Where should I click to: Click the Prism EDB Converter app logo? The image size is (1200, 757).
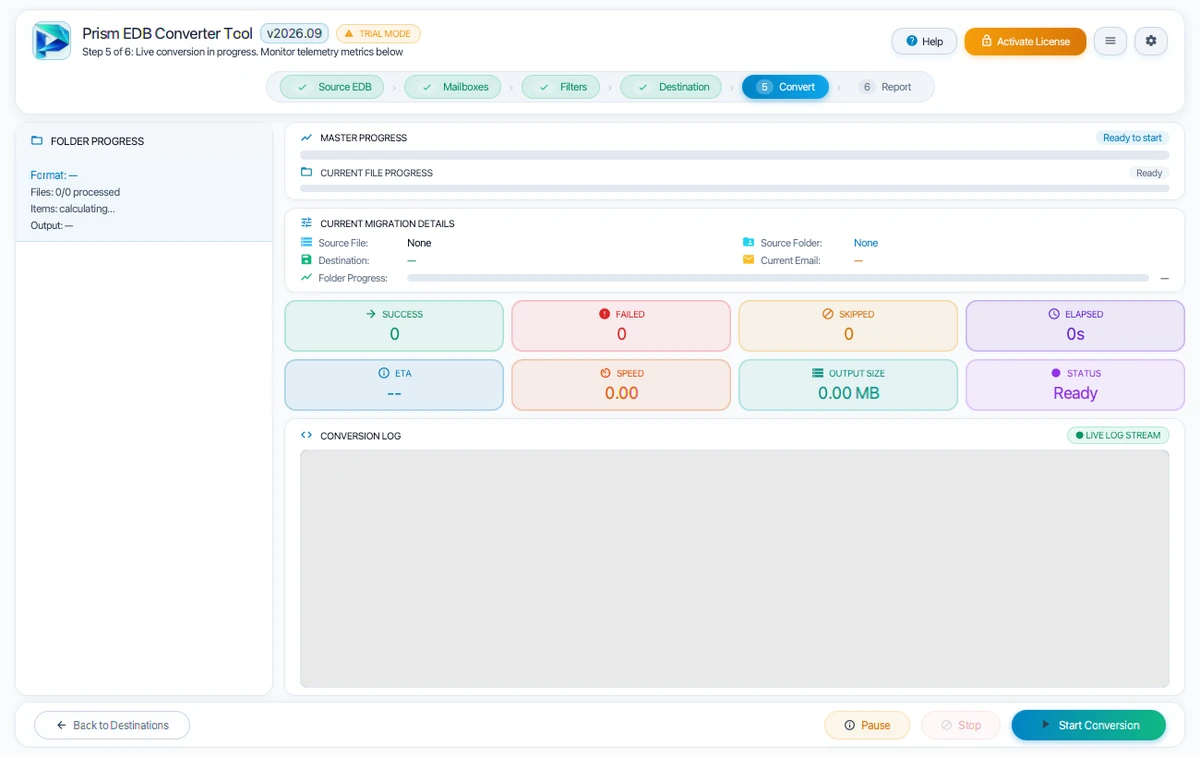51,41
